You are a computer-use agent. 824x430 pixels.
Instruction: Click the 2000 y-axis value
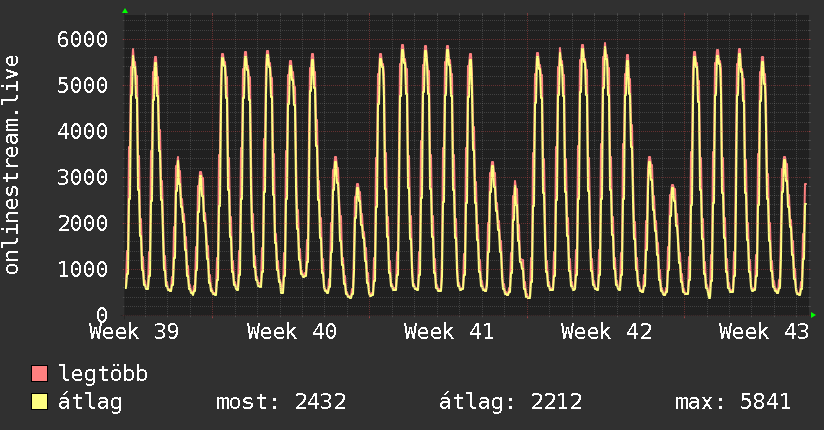point(83,223)
